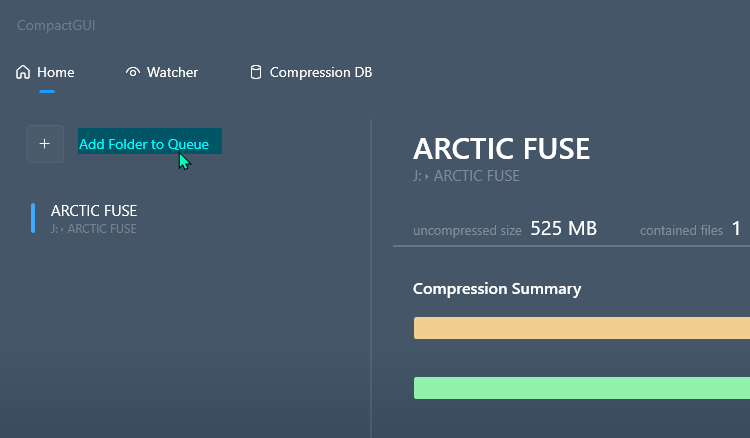Click the 525 MB uncompressed size value
Image resolution: width=750 pixels, height=438 pixels.
[563, 229]
